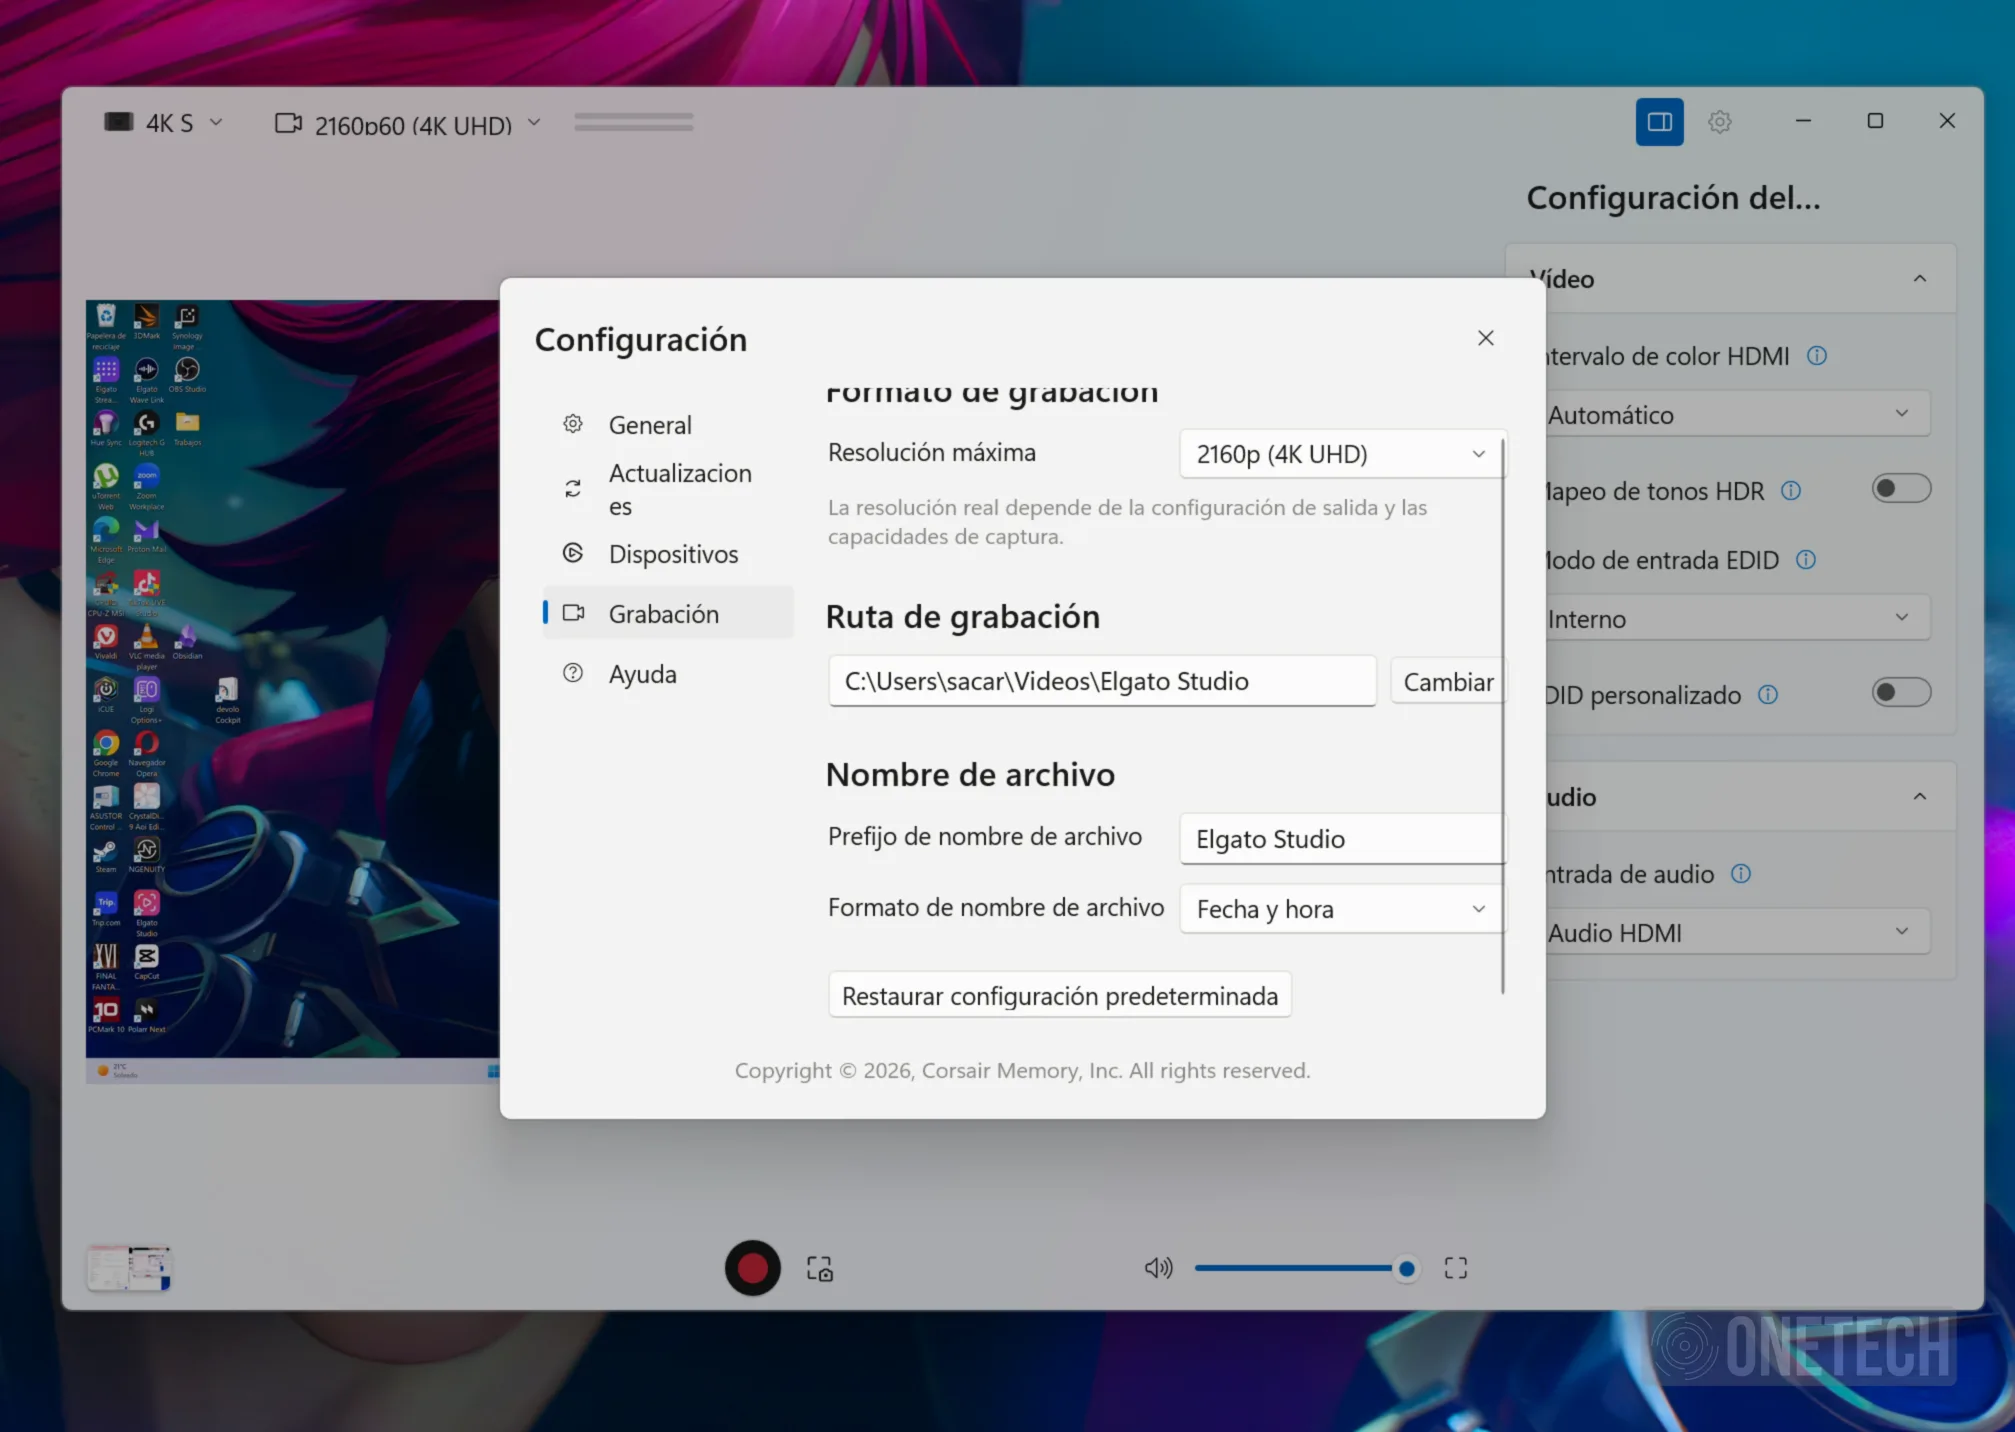Open the recent capture thumbnail at bottom left
Image resolution: width=2015 pixels, height=1432 pixels.
pyautogui.click(x=129, y=1269)
